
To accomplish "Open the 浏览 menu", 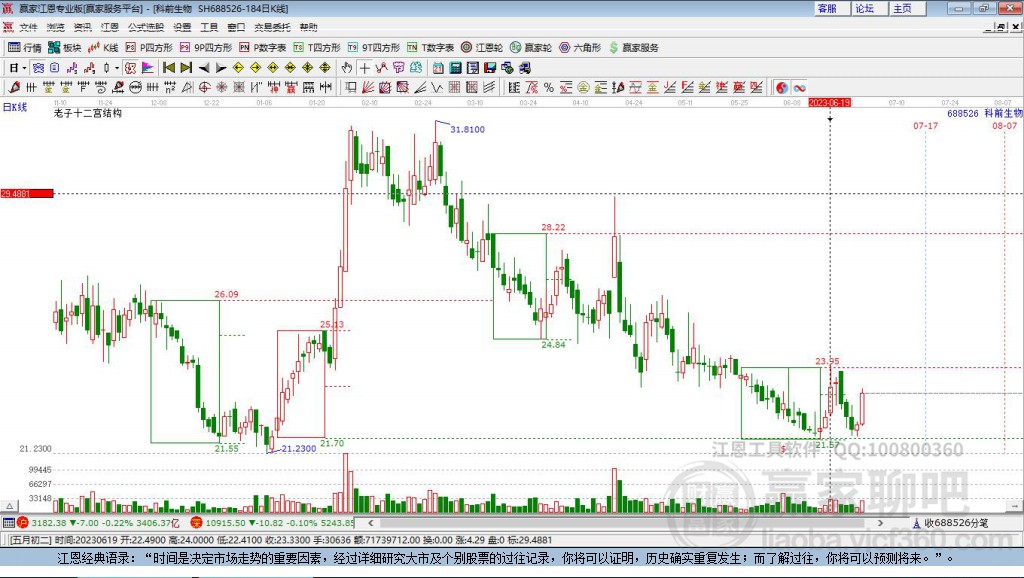I will (56, 27).
